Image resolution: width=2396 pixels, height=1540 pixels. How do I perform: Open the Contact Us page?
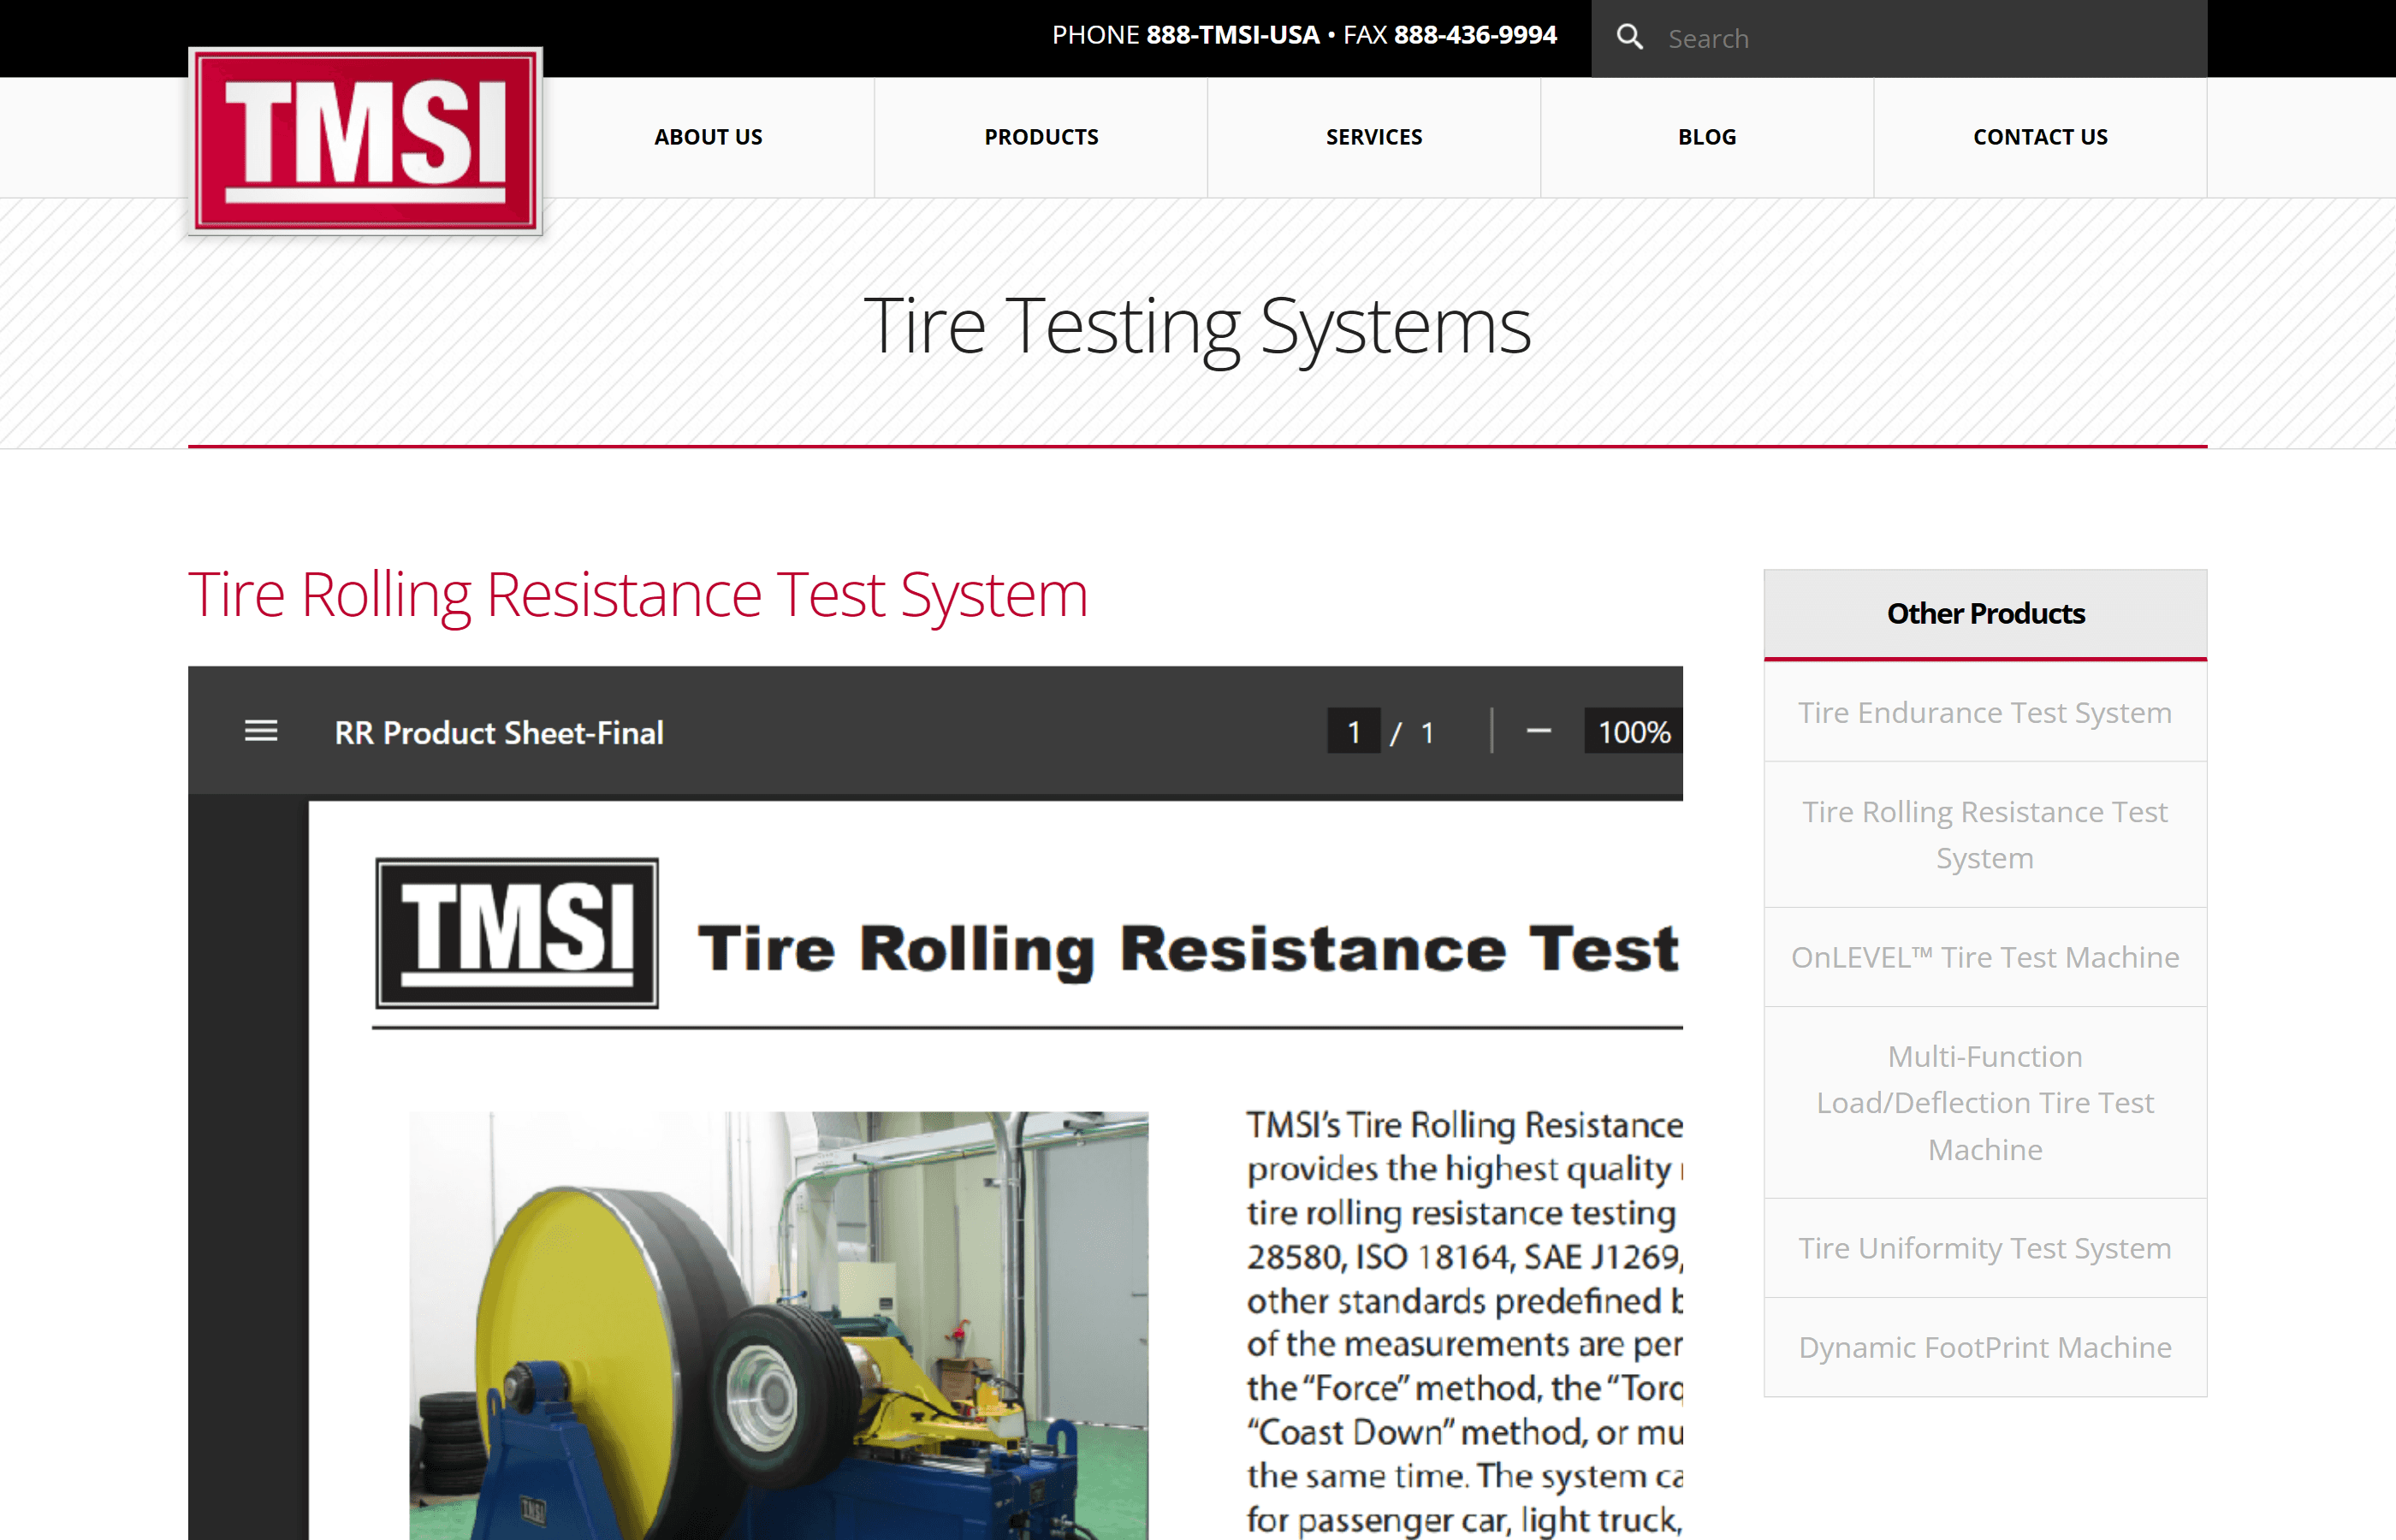click(x=2040, y=137)
